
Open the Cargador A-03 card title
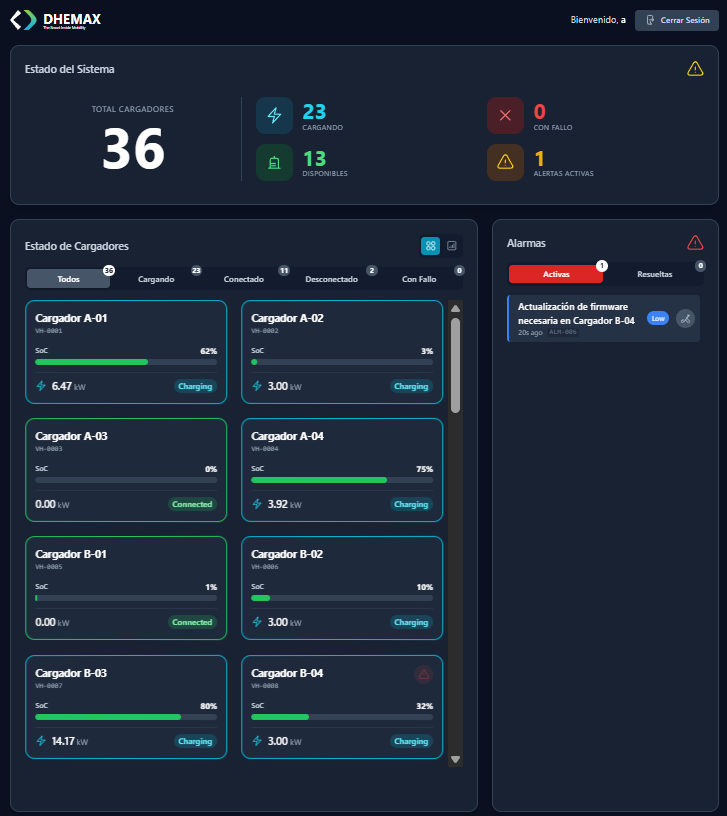(x=71, y=436)
